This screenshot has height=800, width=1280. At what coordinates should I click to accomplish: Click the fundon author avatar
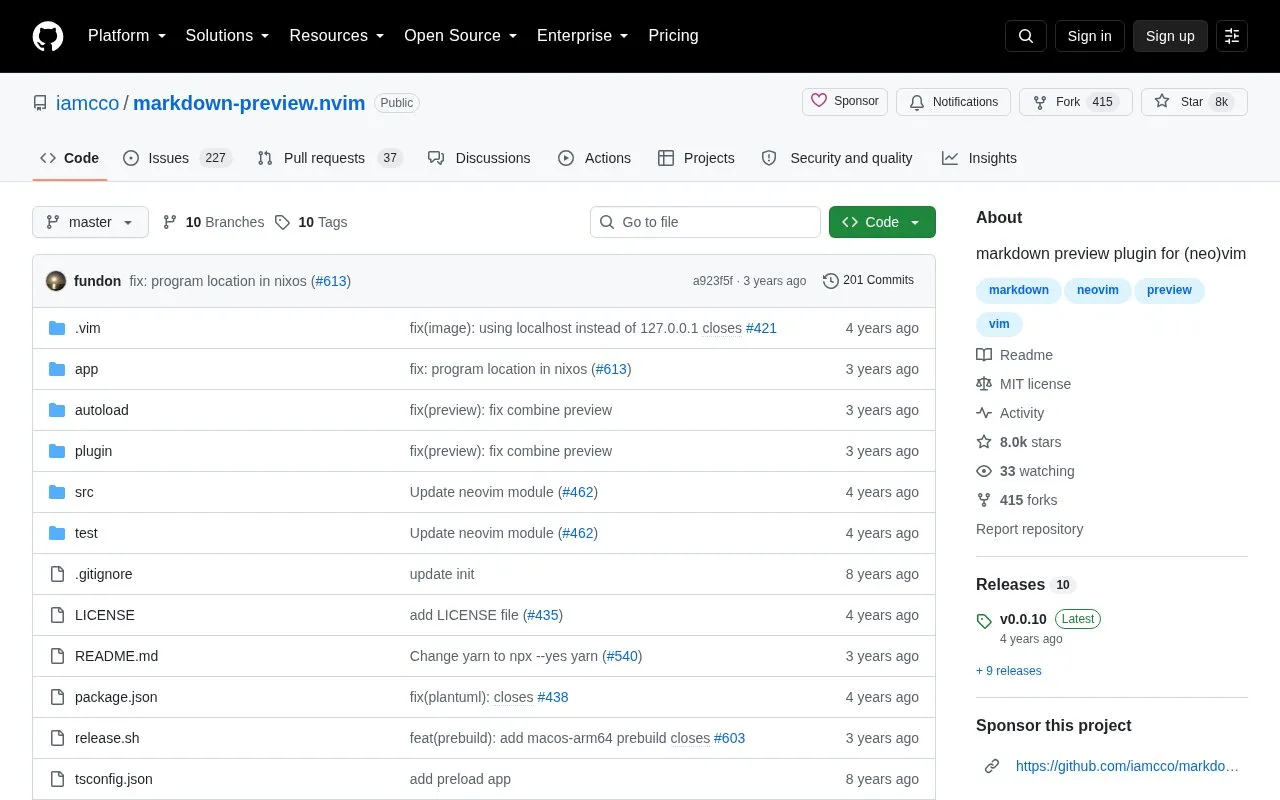point(56,281)
